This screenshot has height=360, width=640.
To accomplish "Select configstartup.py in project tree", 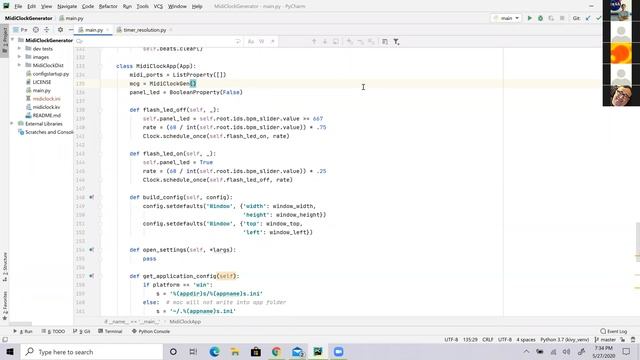I will click(x=50, y=73).
